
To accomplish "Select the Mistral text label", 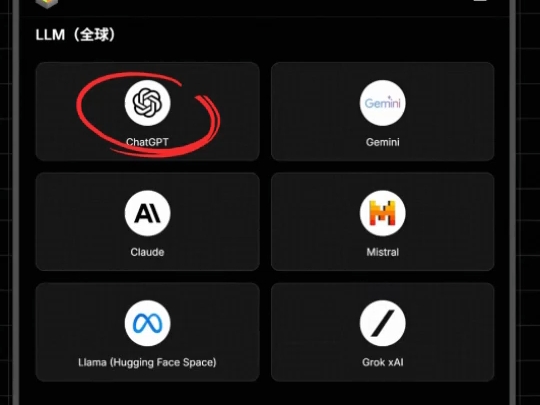I will click(383, 252).
